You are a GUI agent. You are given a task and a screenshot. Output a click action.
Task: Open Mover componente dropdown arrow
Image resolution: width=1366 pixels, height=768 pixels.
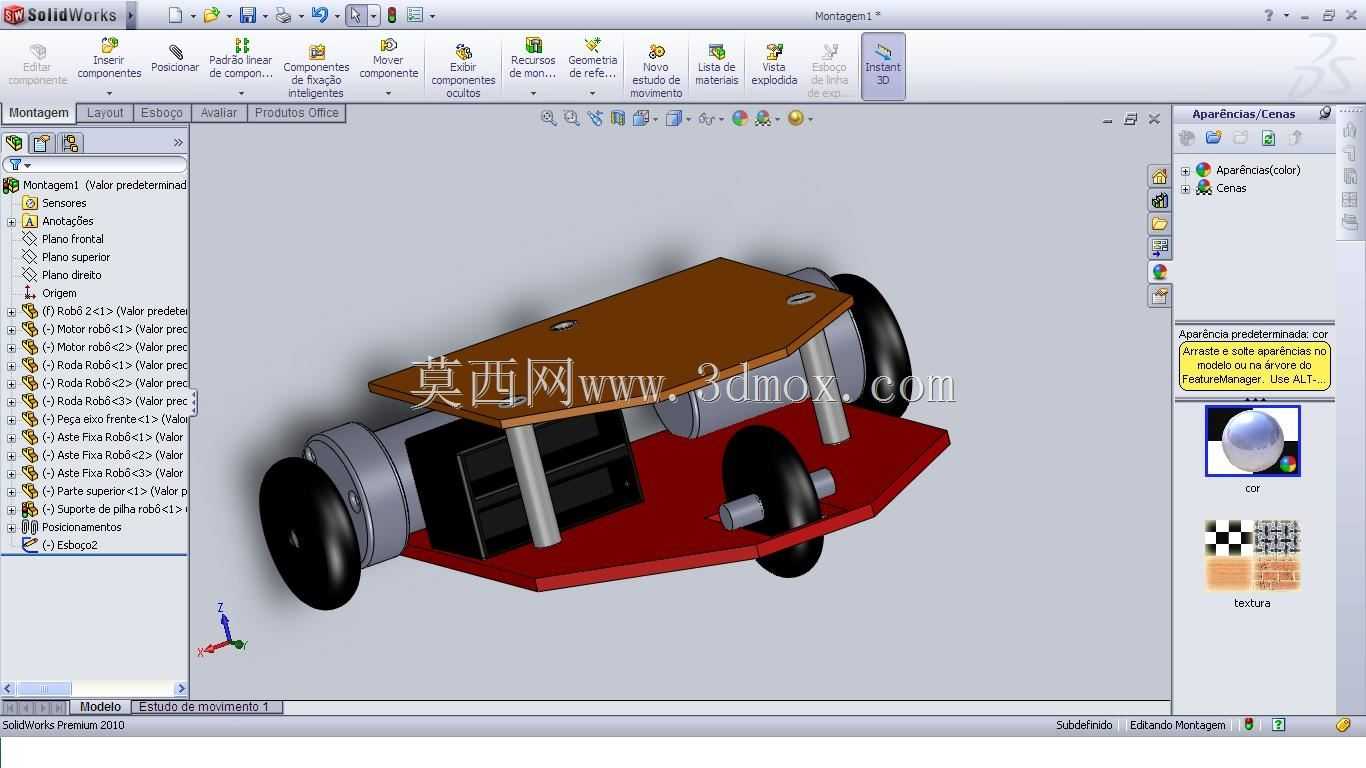point(388,93)
